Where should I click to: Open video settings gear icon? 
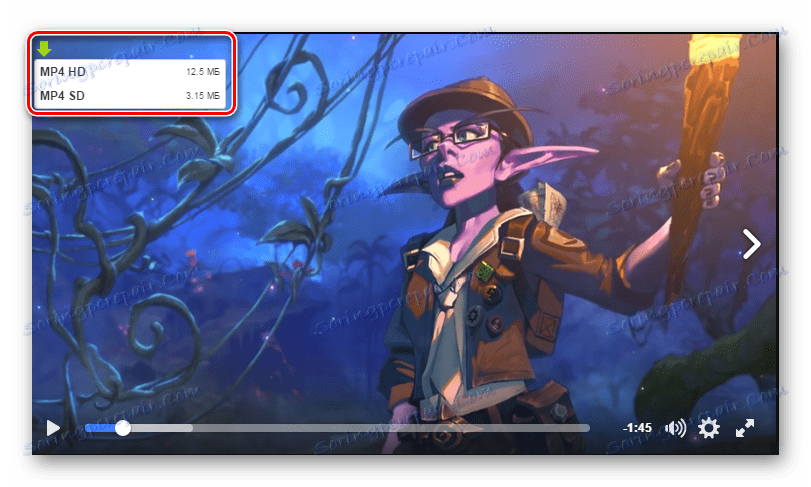click(709, 428)
